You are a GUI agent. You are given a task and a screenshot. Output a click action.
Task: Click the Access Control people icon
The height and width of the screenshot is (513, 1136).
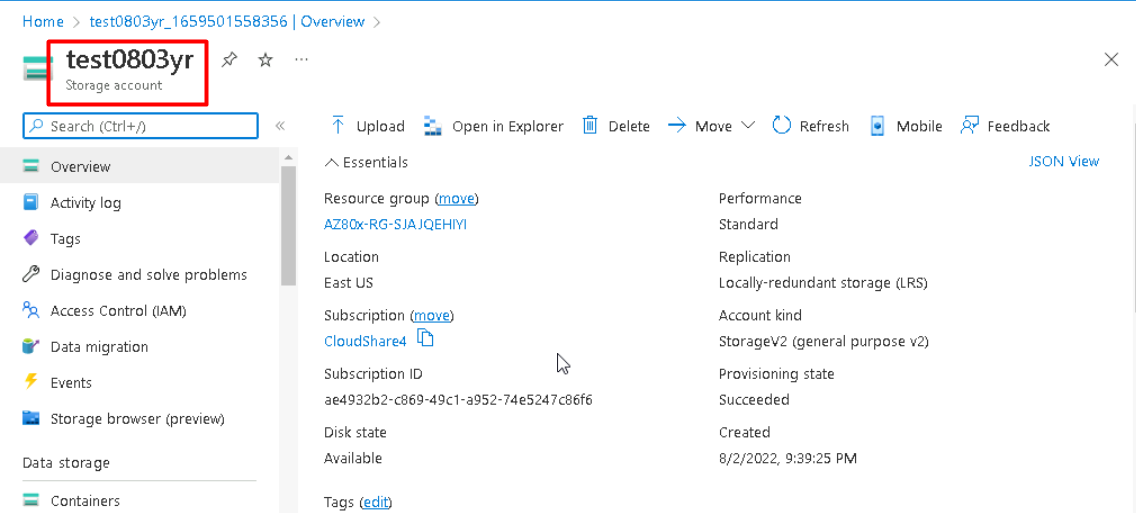coord(30,310)
